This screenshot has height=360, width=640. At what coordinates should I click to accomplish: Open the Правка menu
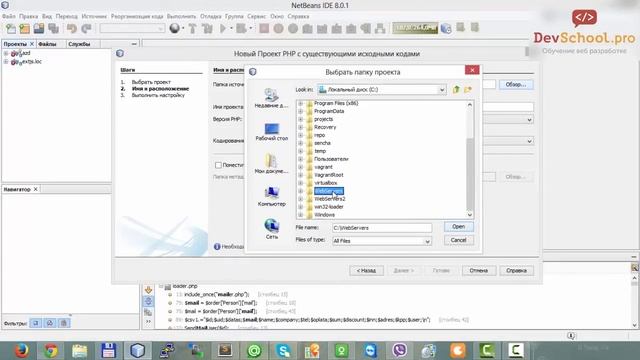[28, 16]
